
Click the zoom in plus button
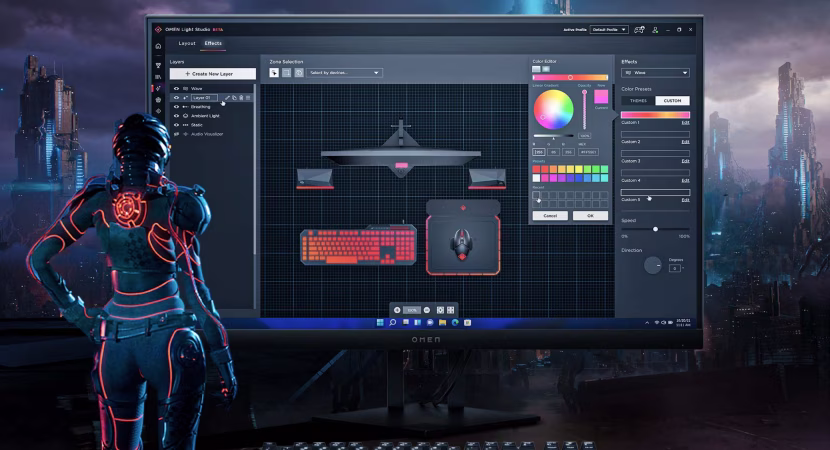pyautogui.click(x=397, y=310)
